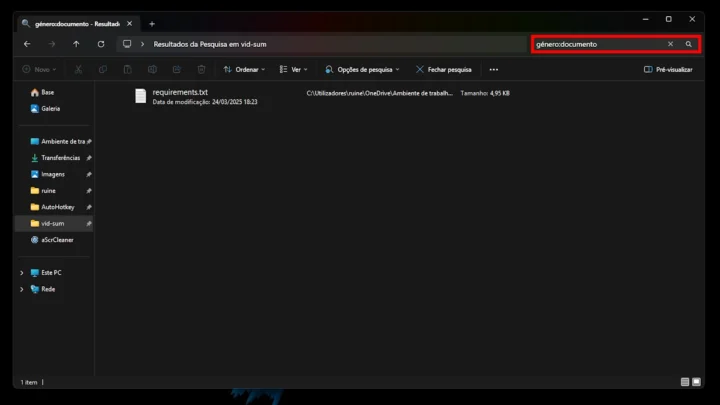The image size is (720, 405).
Task: Toggle the Pré-visualizar preview pane
Action: (x=668, y=70)
